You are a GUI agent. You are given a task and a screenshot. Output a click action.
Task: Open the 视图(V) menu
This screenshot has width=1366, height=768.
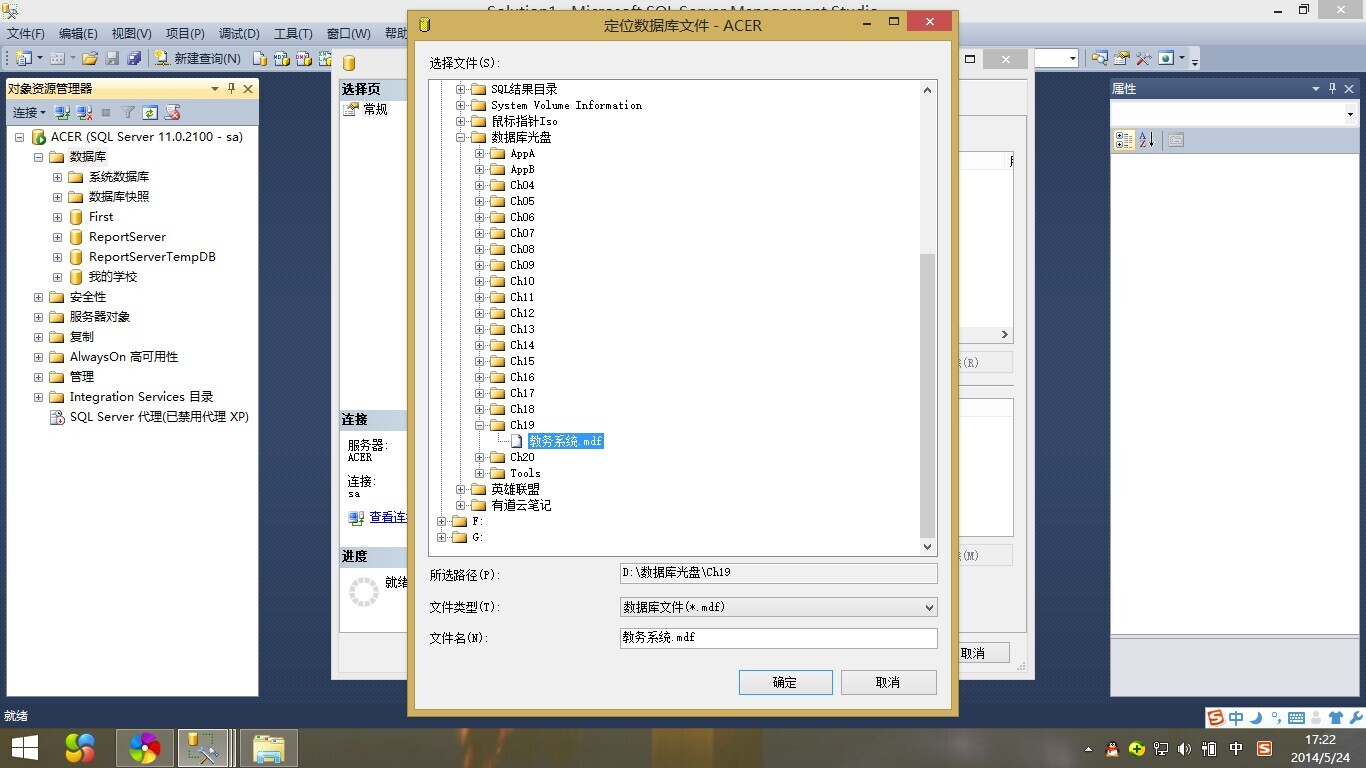point(131,34)
